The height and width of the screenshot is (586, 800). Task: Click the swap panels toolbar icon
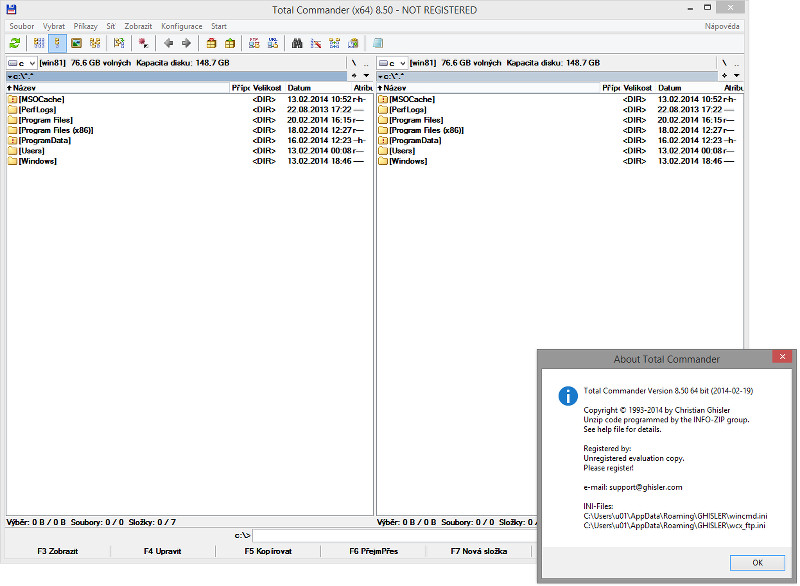click(x=119, y=43)
